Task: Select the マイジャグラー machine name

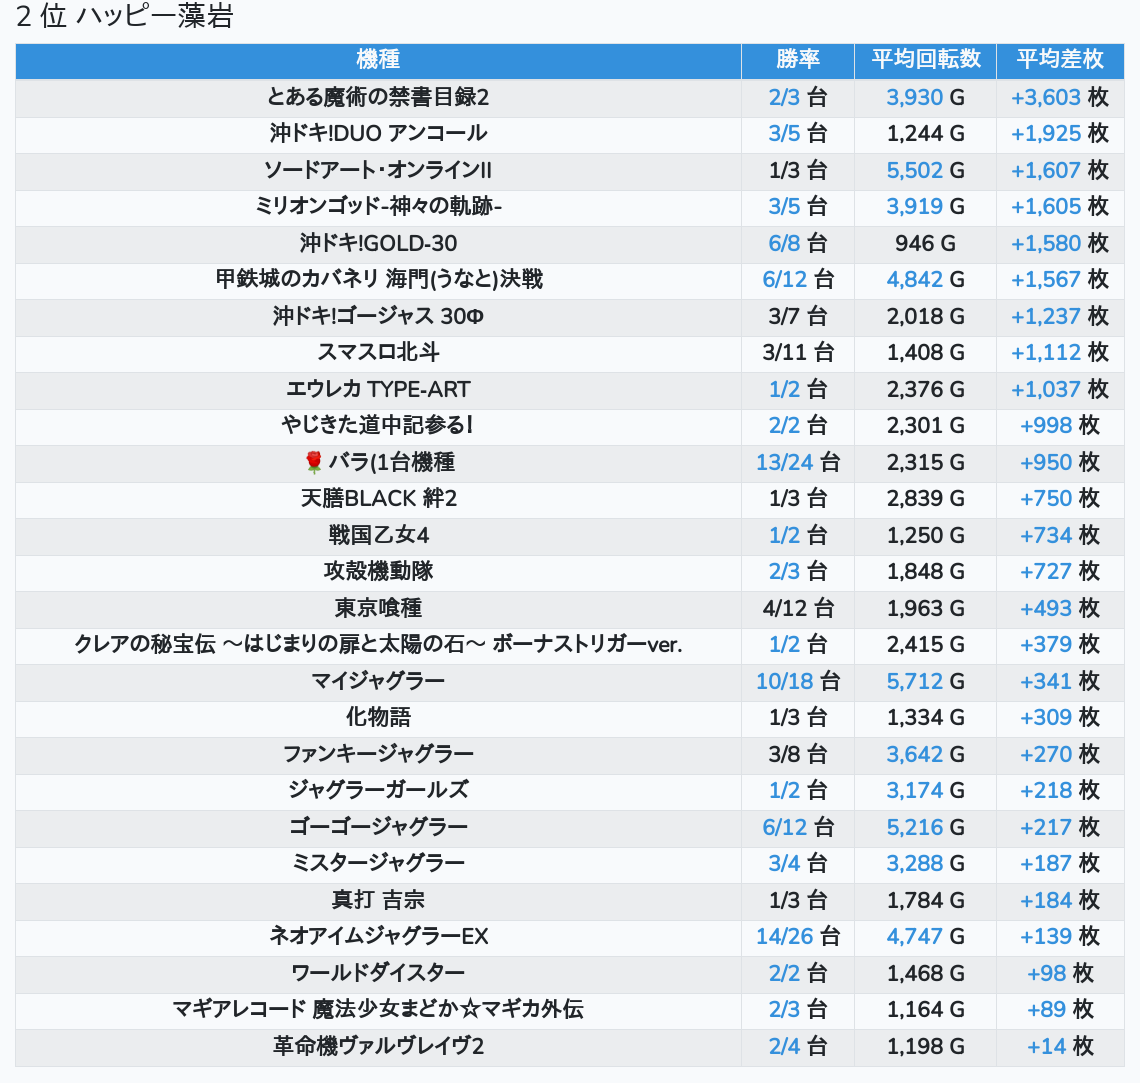Action: (x=378, y=681)
